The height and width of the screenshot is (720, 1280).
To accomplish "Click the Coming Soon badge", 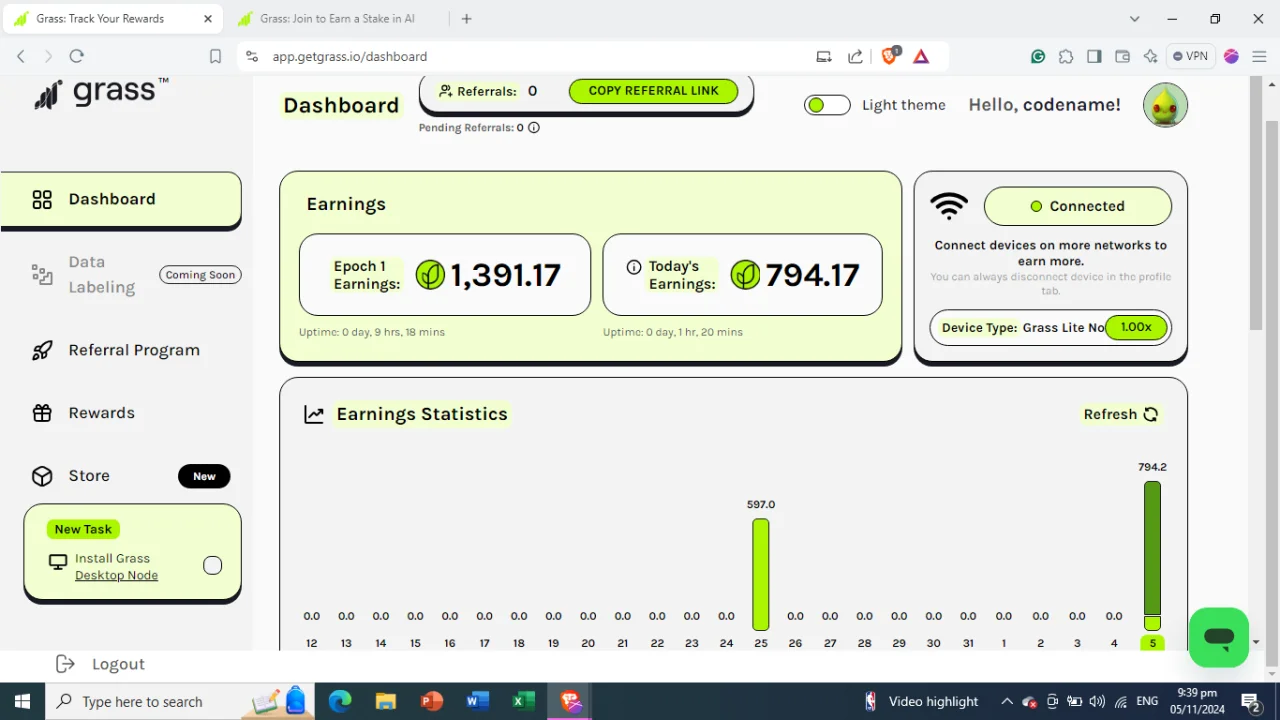I will 200,275.
